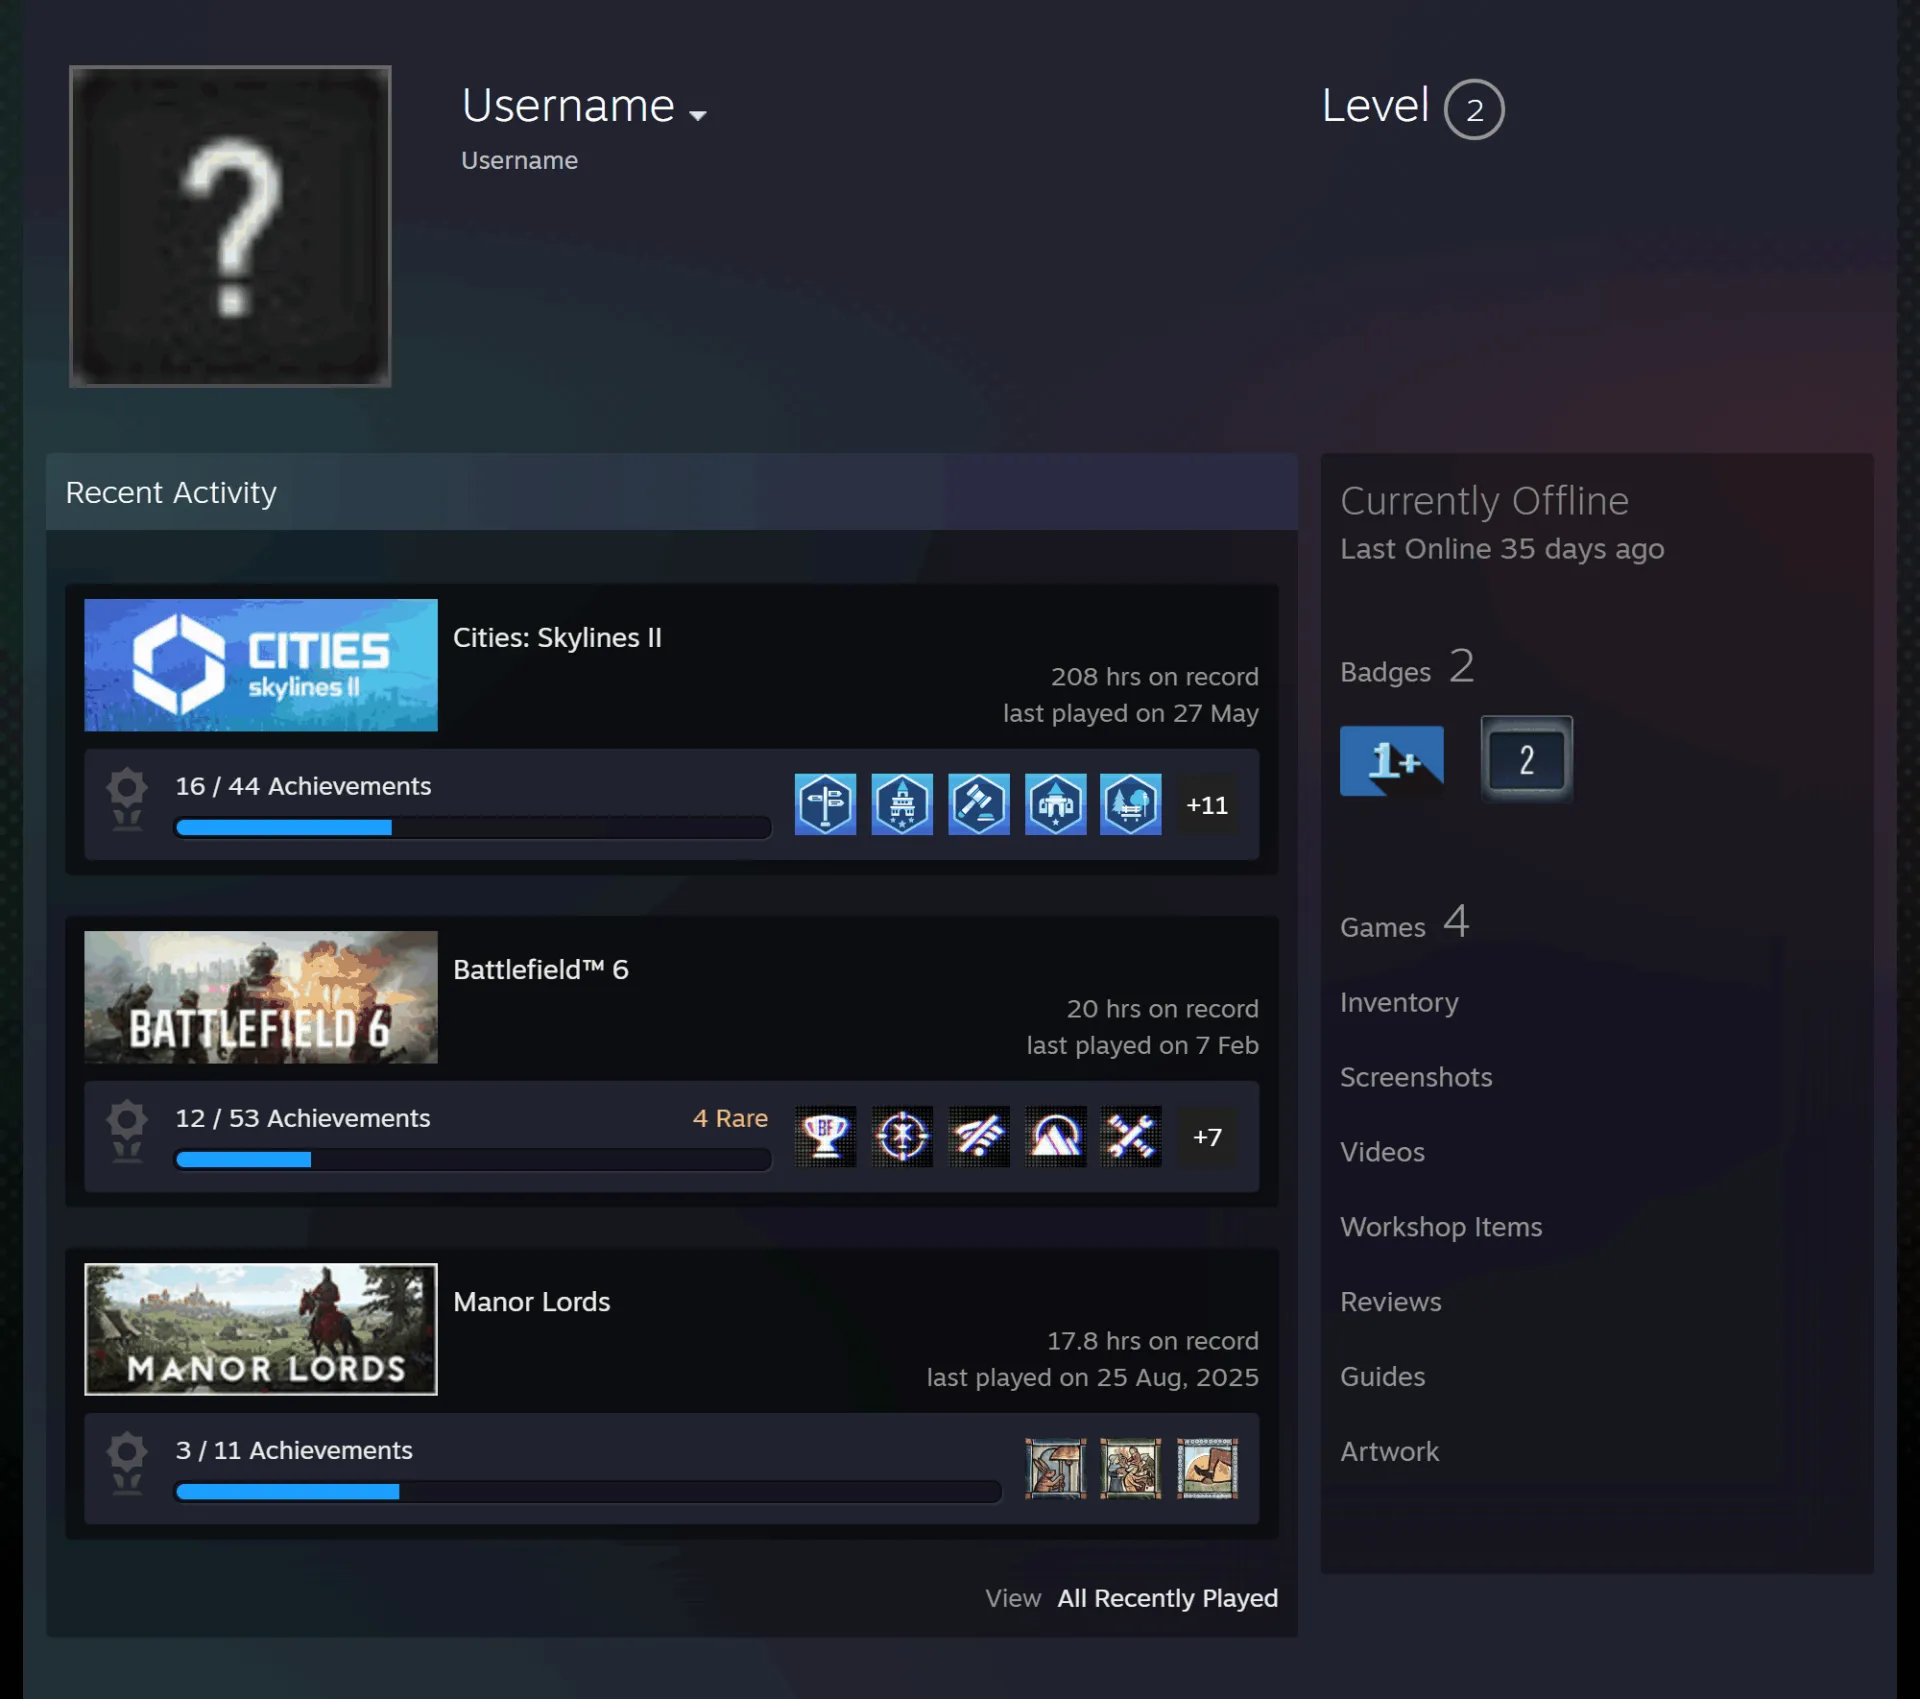1920x1699 pixels.
Task: Open the first Manor Lords achievement icon
Action: click(x=1055, y=1468)
